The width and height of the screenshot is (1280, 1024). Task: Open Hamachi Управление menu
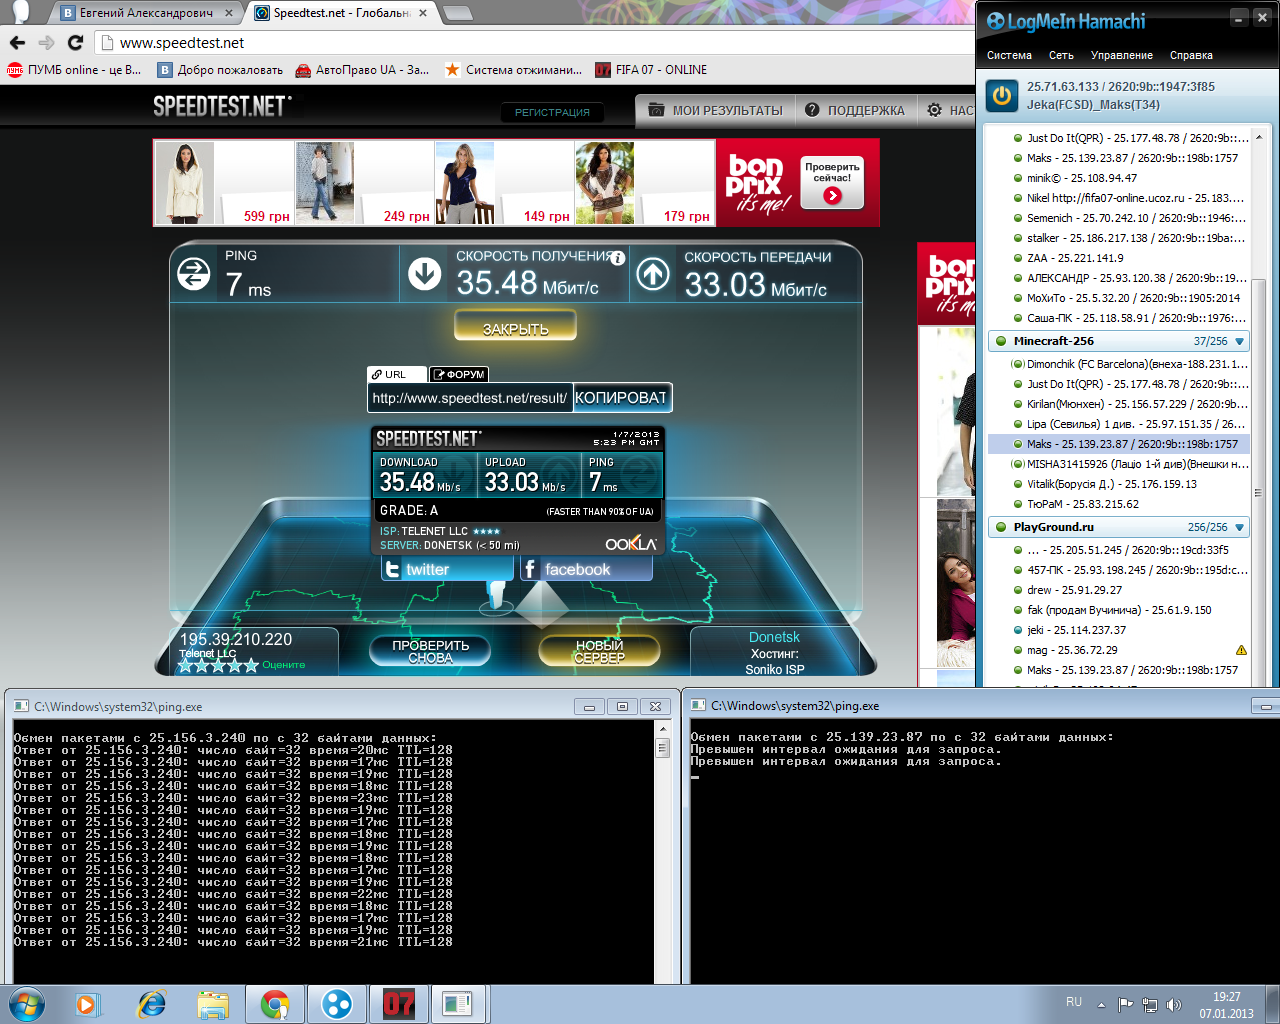[1121, 55]
